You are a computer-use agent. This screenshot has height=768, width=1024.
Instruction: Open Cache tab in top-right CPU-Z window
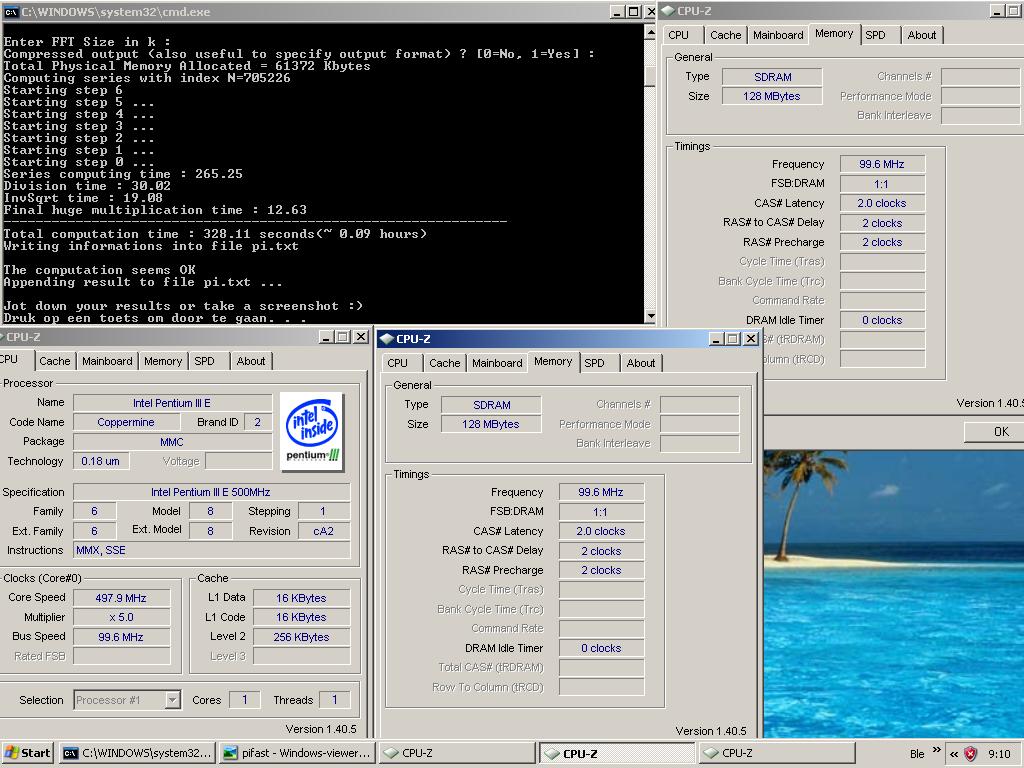pos(726,35)
